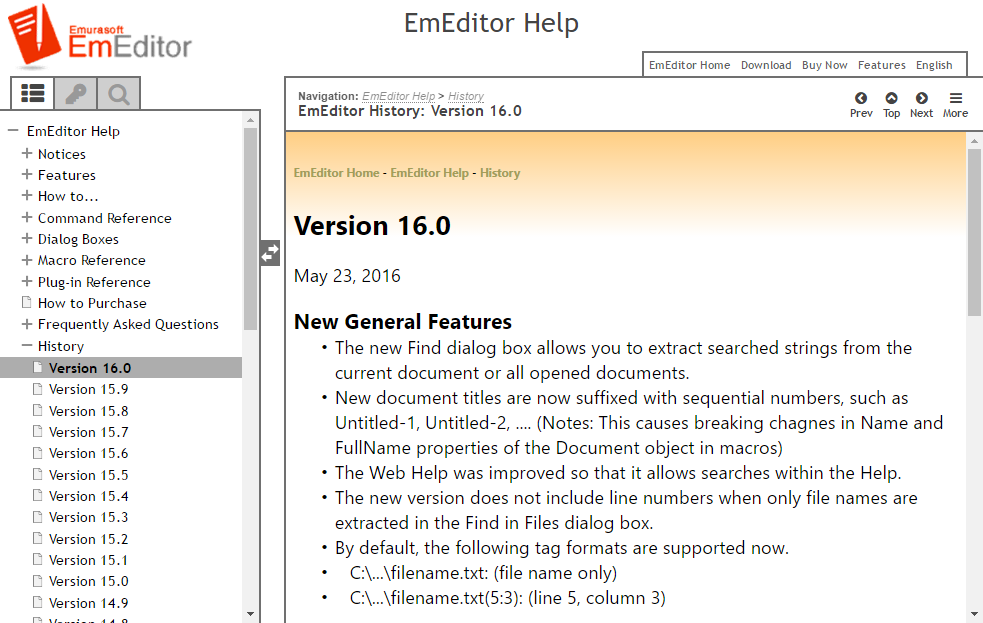The width and height of the screenshot is (983, 623).
Task: Click the tree pane scroll-down arrow
Action: (x=250, y=614)
